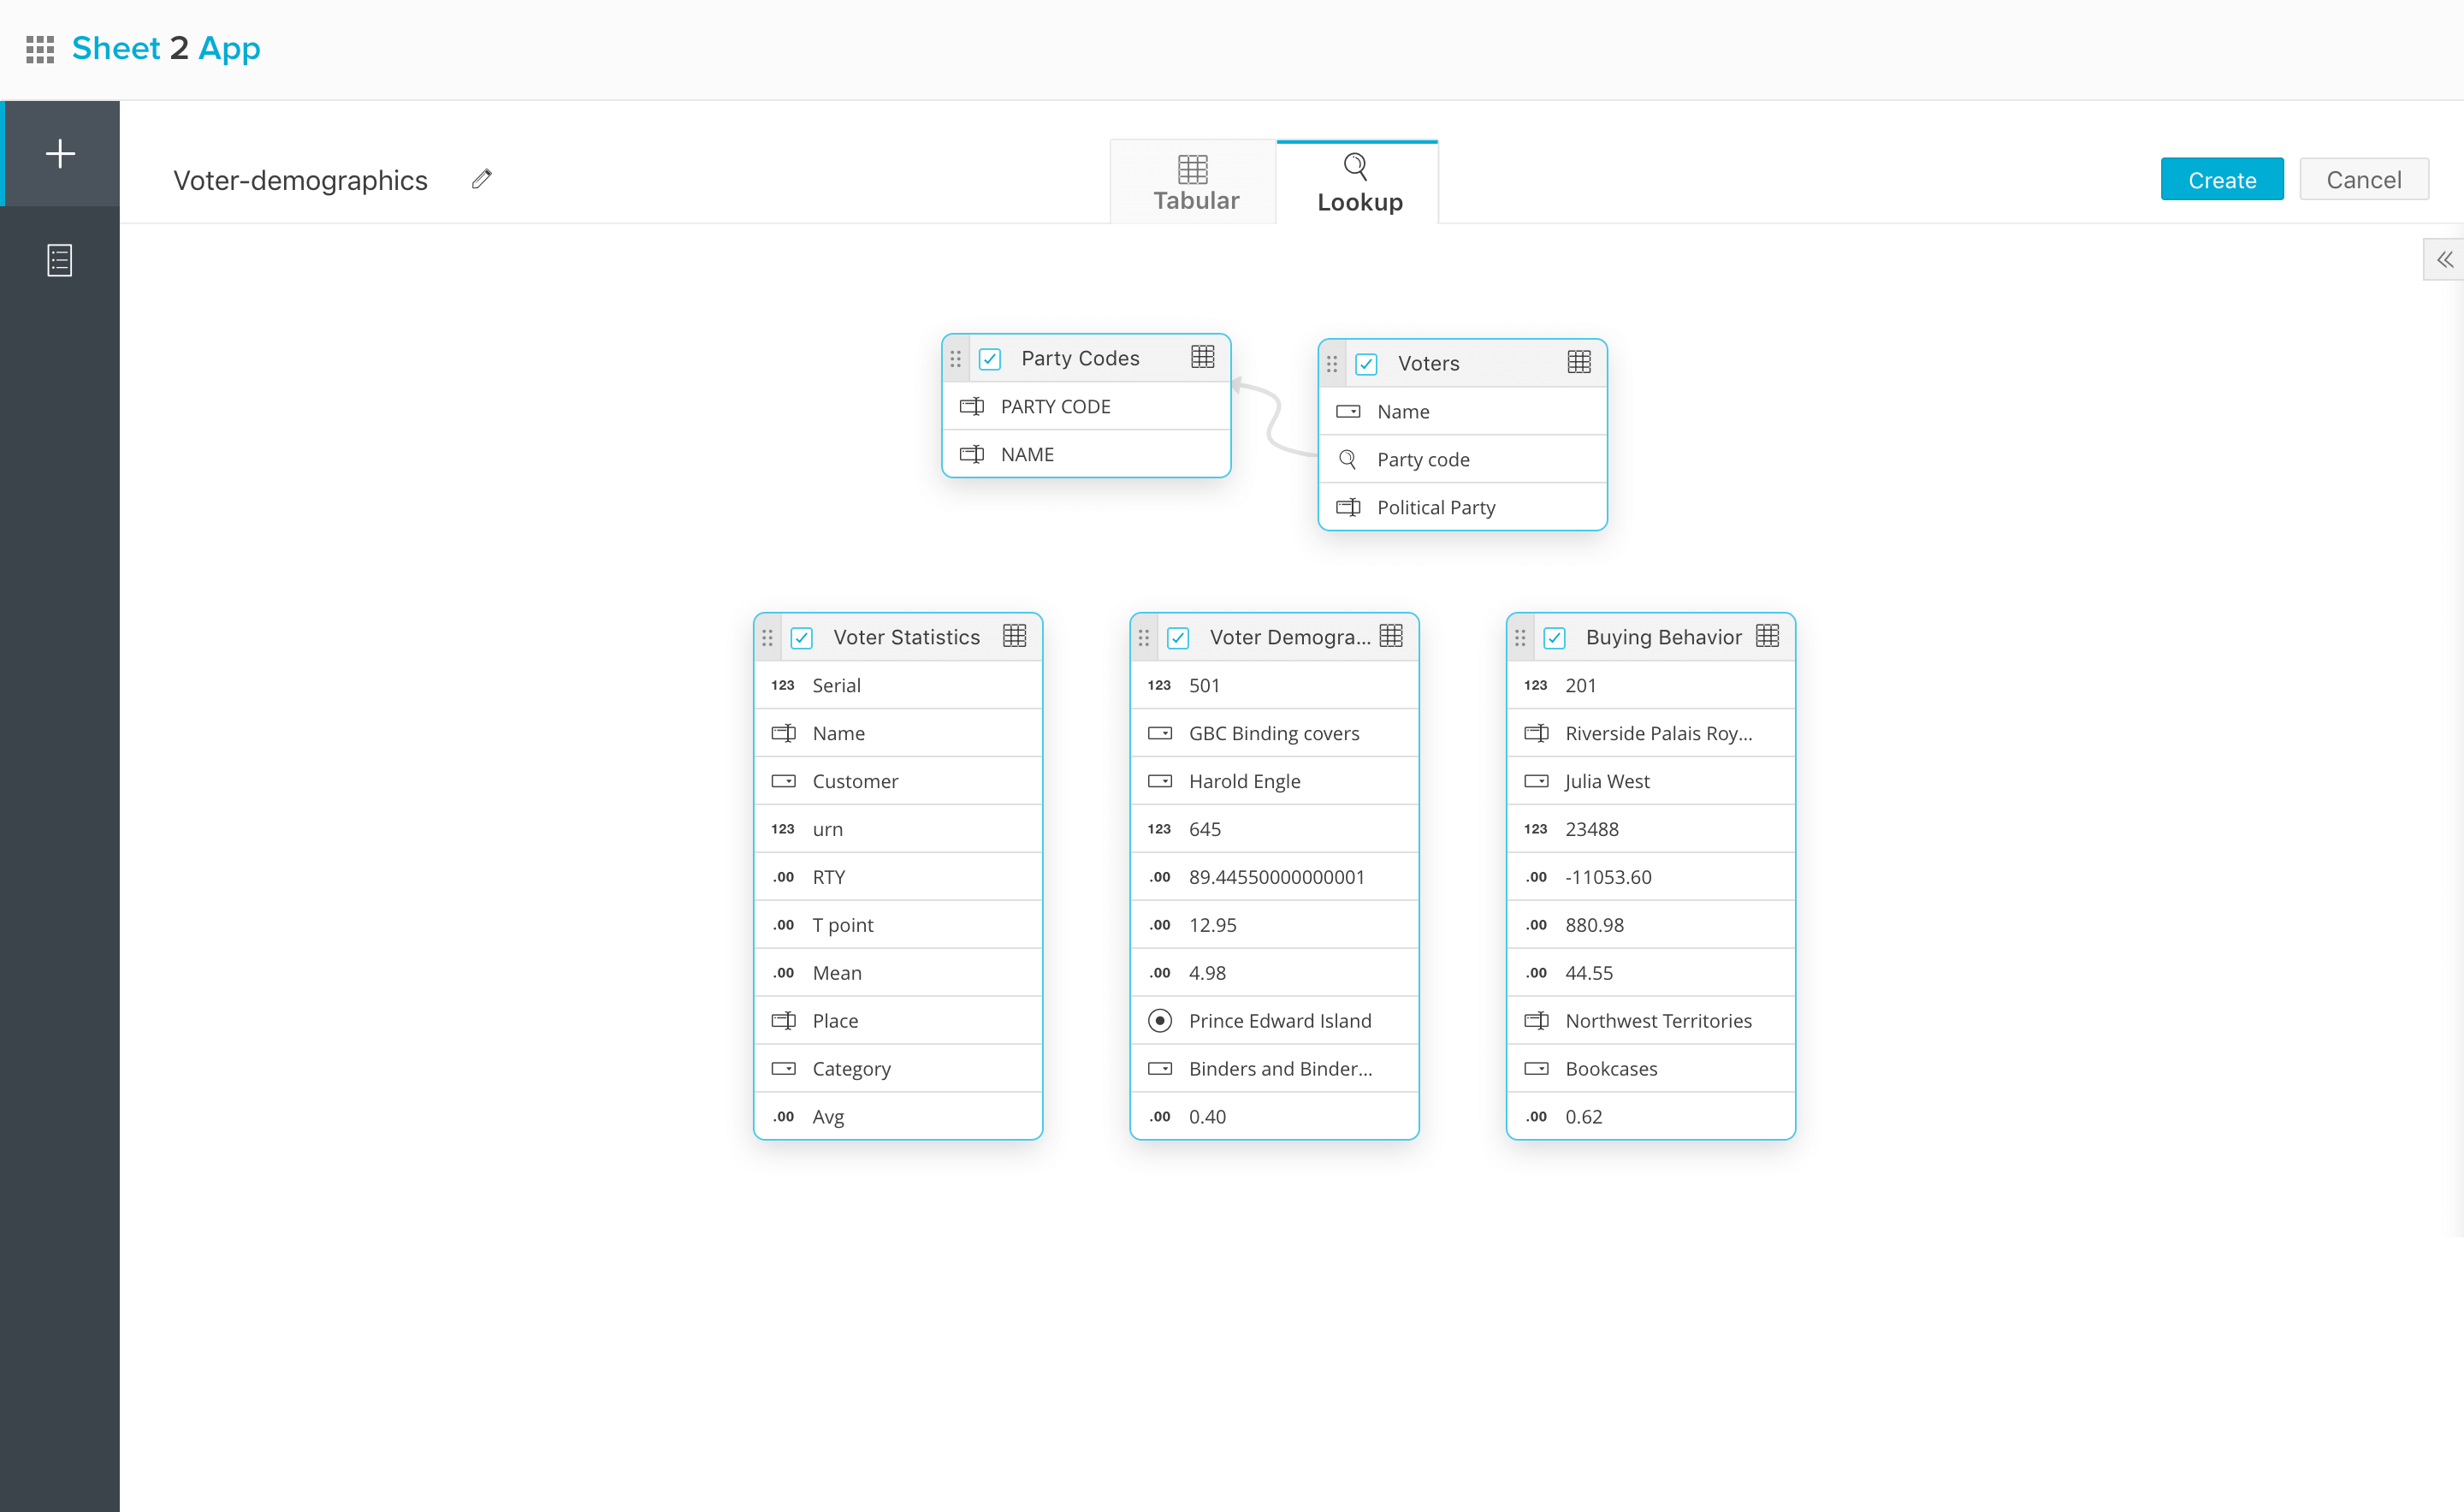Click the Voters table title
The height and width of the screenshot is (1512, 2464).
pos(1428,363)
